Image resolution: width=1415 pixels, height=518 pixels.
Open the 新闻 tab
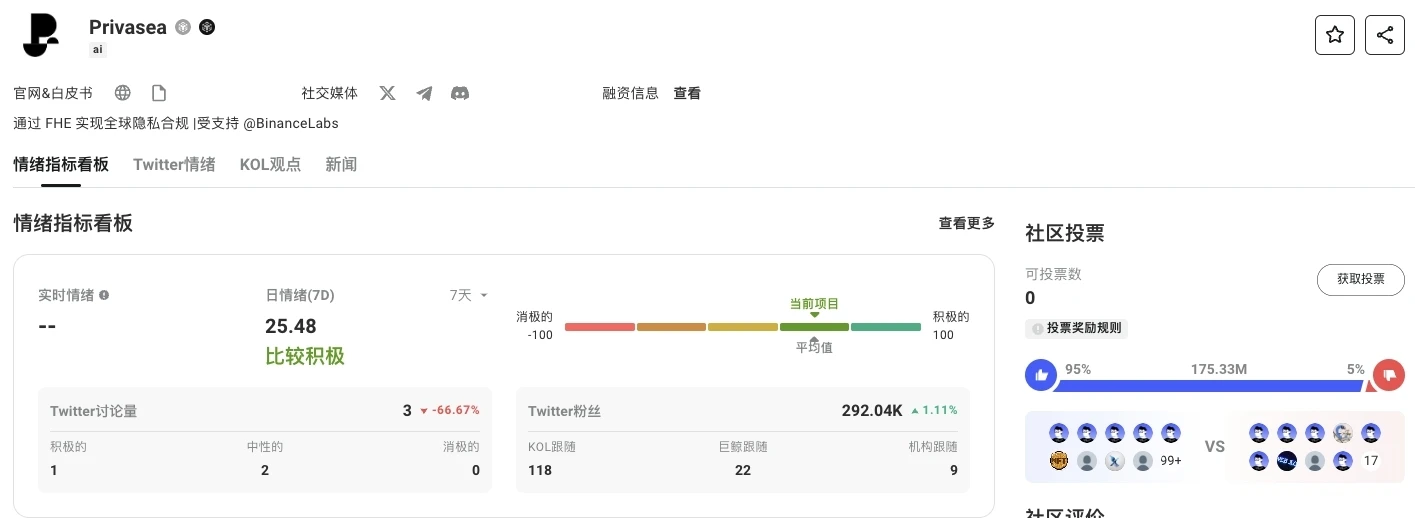[x=341, y=165]
